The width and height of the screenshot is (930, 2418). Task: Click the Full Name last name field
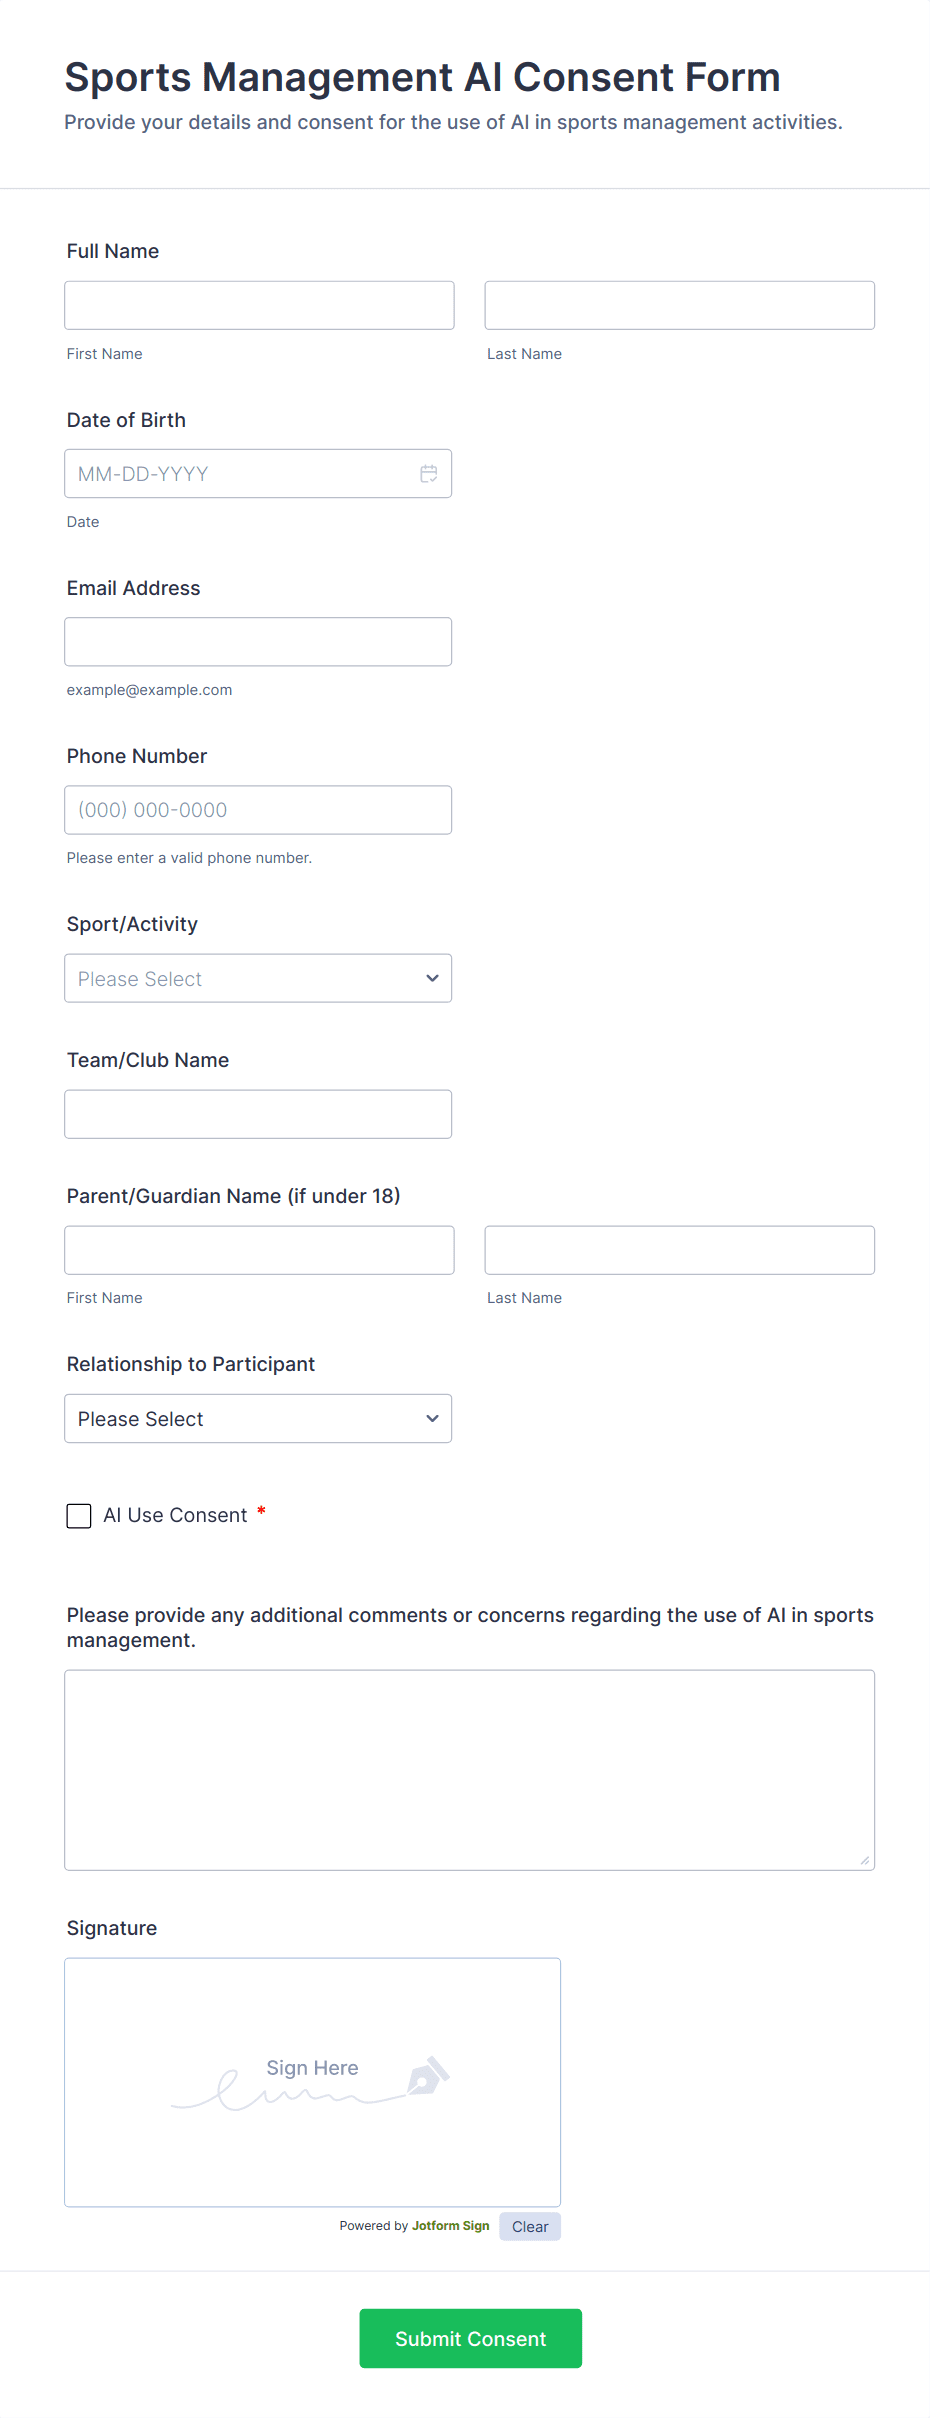[679, 306]
